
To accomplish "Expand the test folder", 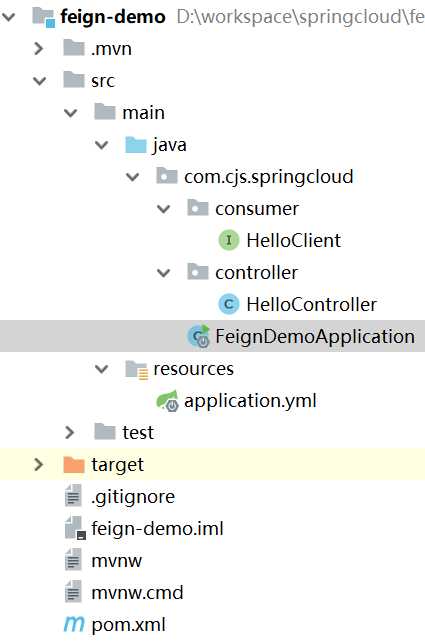I will coord(70,432).
